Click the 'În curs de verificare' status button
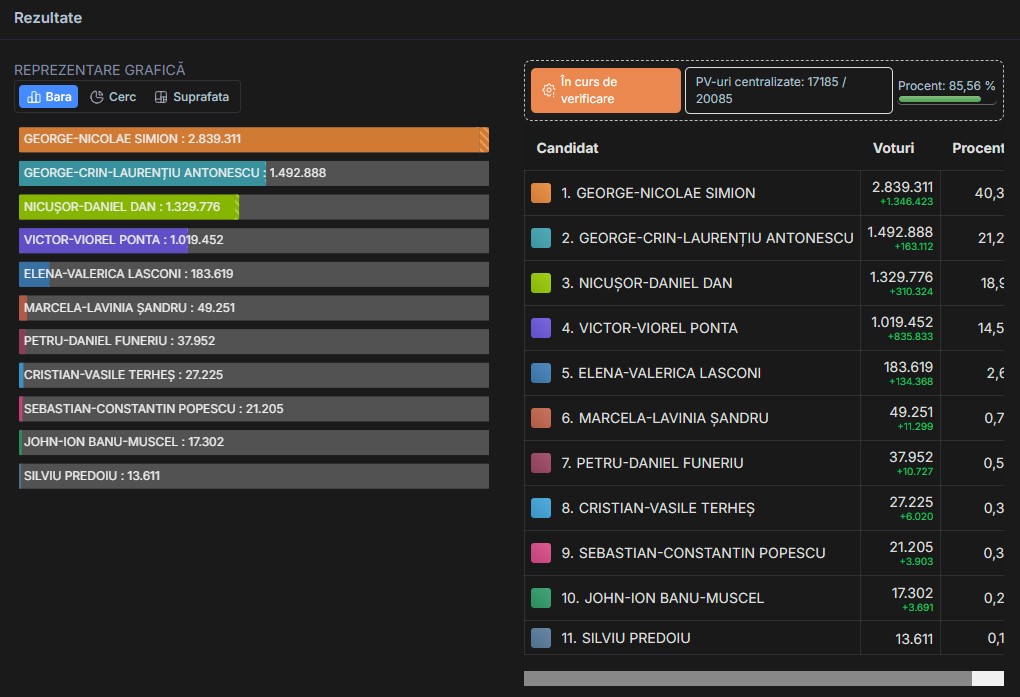1020x697 pixels. click(x=606, y=90)
